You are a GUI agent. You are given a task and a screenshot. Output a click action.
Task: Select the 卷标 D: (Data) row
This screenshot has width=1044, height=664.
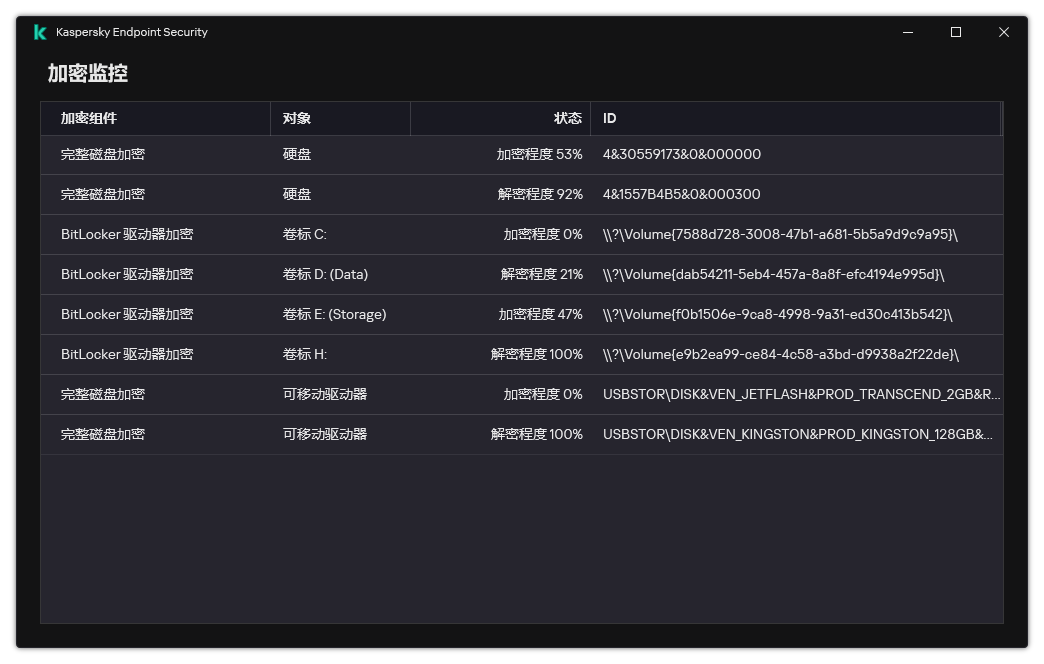pos(520,274)
